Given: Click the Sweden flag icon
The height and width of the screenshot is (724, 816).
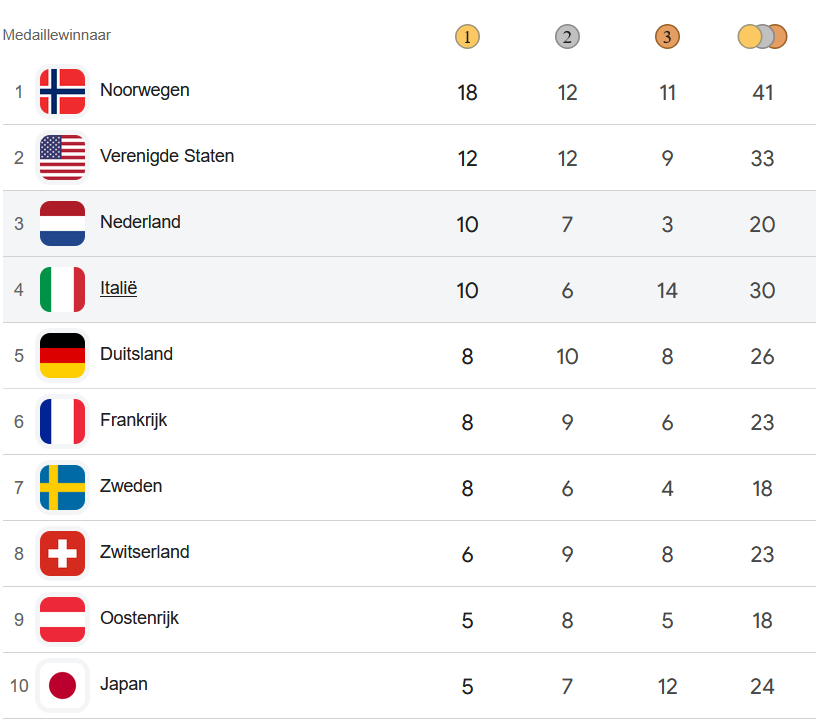Looking at the screenshot, I should click(62, 488).
